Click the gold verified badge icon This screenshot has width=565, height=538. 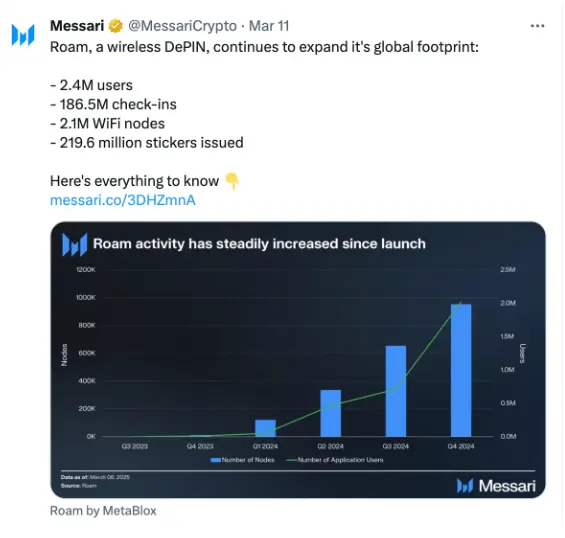coord(115,26)
